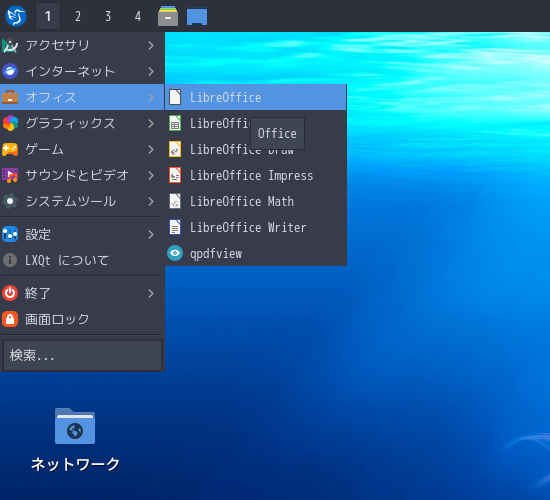Open the ネットワーク desktop folder icon
The image size is (550, 500).
point(75,426)
